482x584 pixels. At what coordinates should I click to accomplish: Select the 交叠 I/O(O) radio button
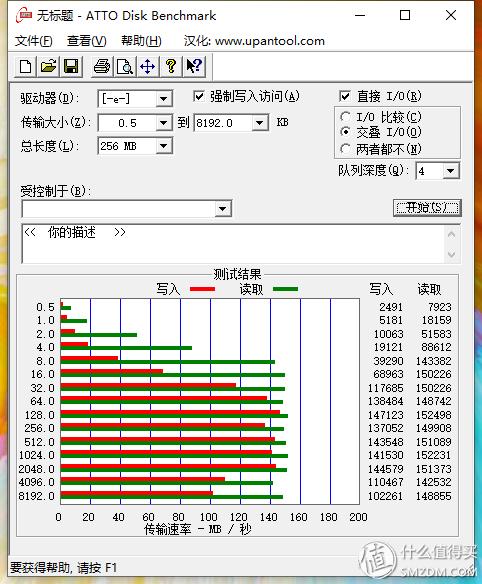click(345, 132)
